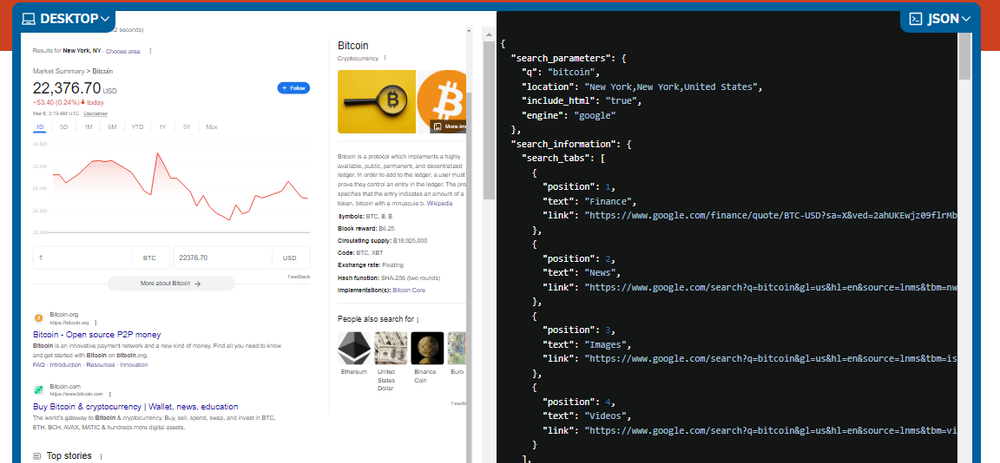Click the Top stories newspaper icon
Viewport: 1000px width, 463px height.
coord(37,456)
